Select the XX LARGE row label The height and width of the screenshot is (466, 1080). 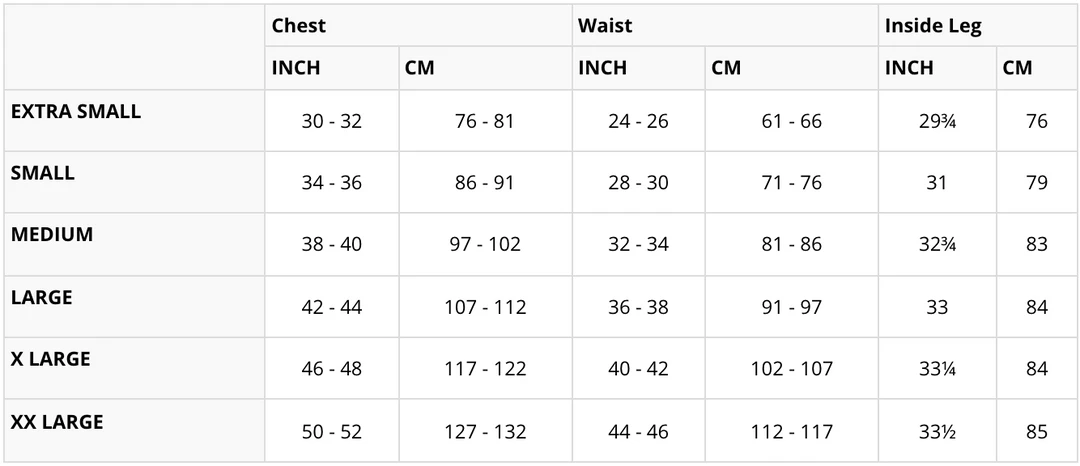click(57, 422)
